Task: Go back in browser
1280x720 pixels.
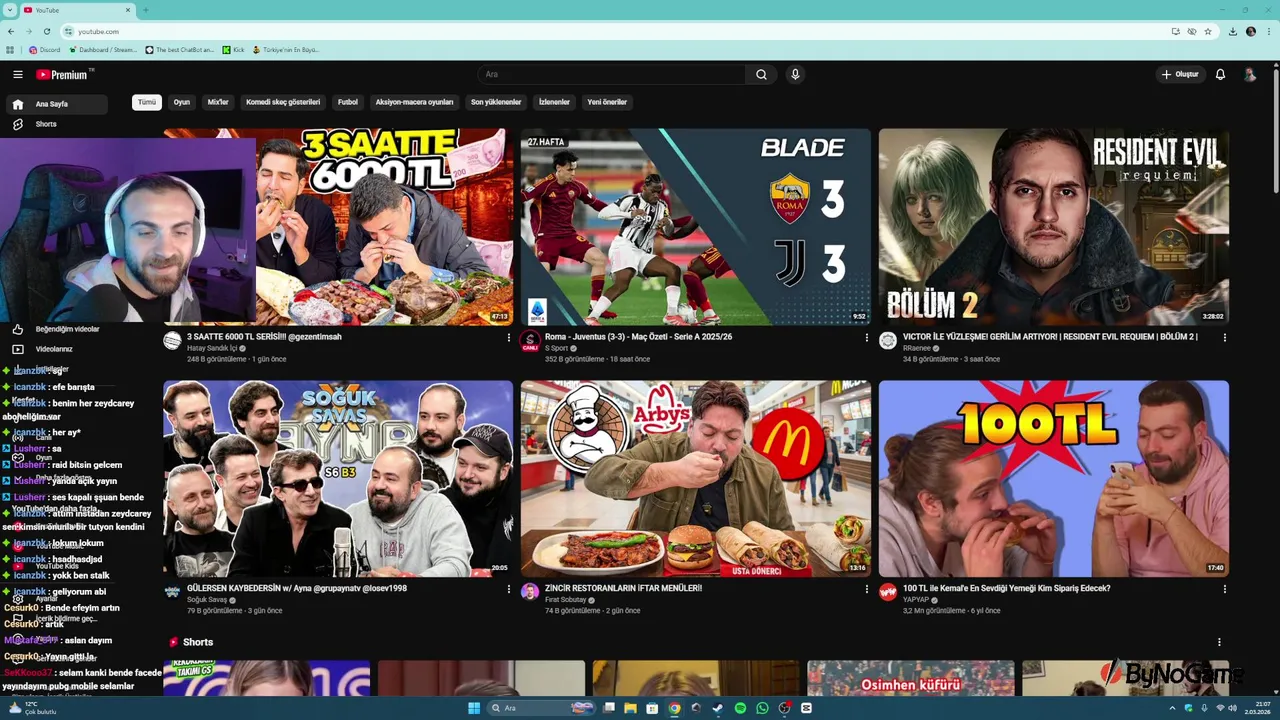Action: 11,32
